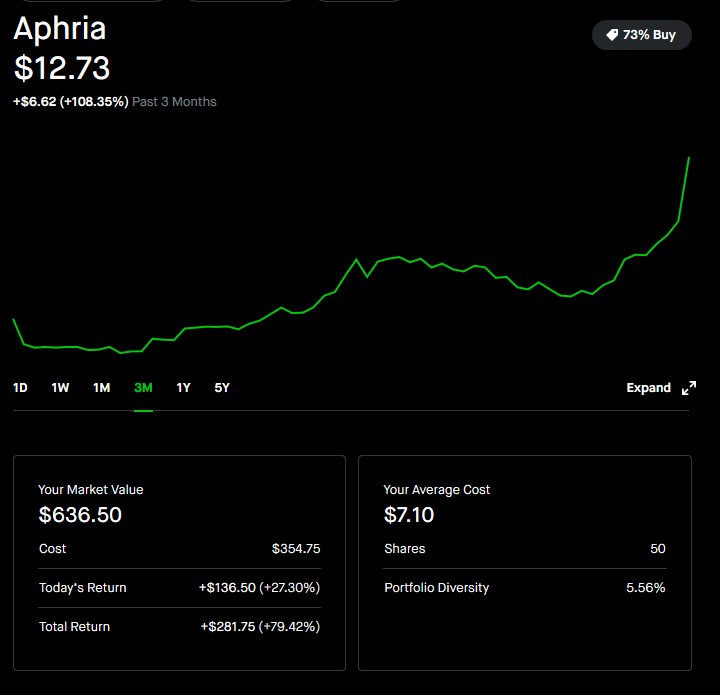720x695 pixels.
Task: Switch chart to 1D range
Action: (x=20, y=388)
